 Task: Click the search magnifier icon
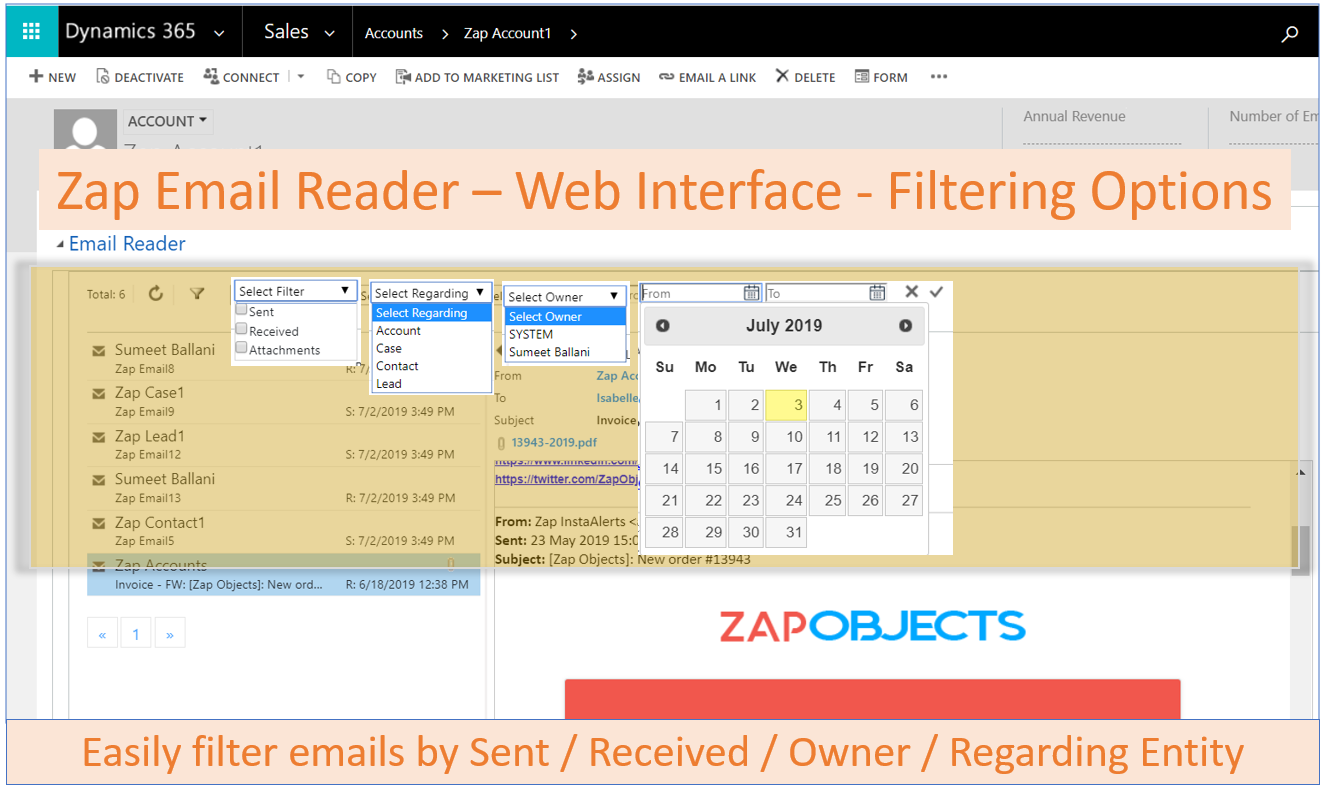pos(1290,33)
